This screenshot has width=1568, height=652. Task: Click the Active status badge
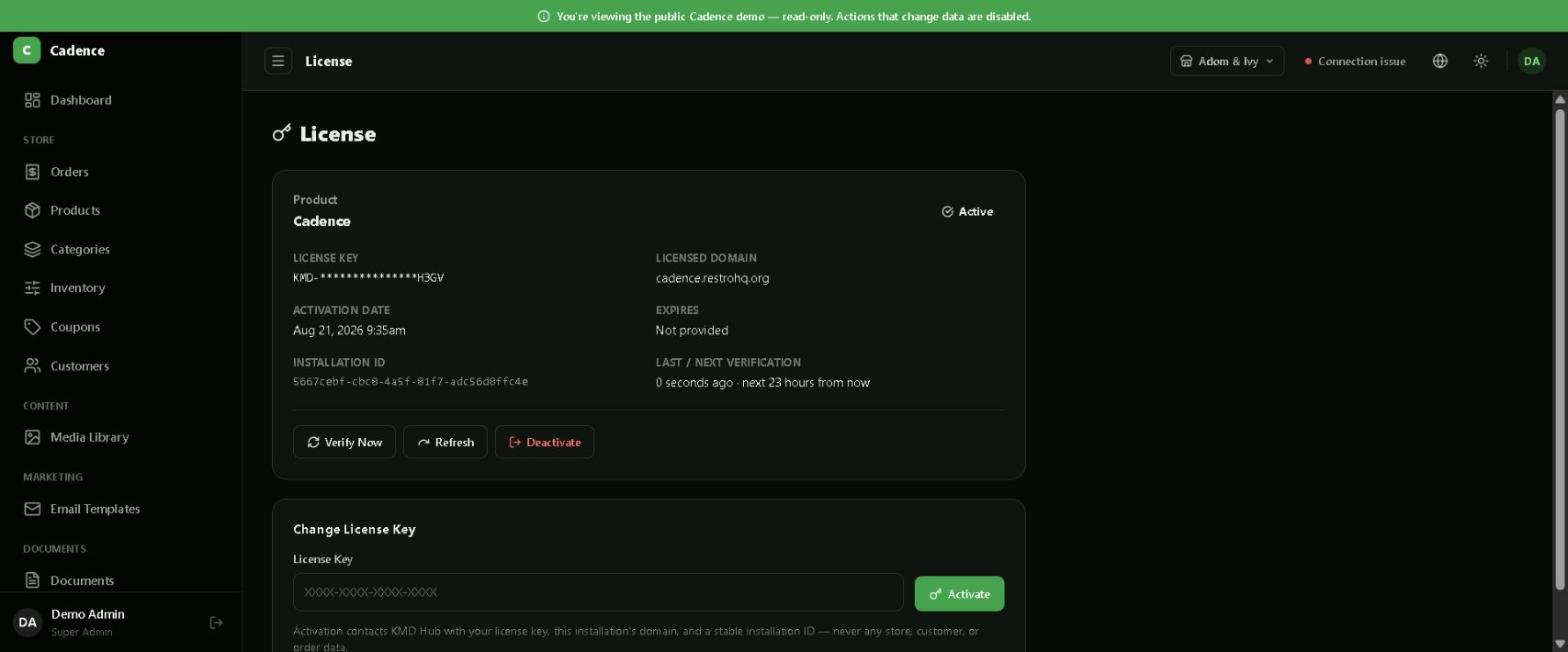tap(967, 212)
